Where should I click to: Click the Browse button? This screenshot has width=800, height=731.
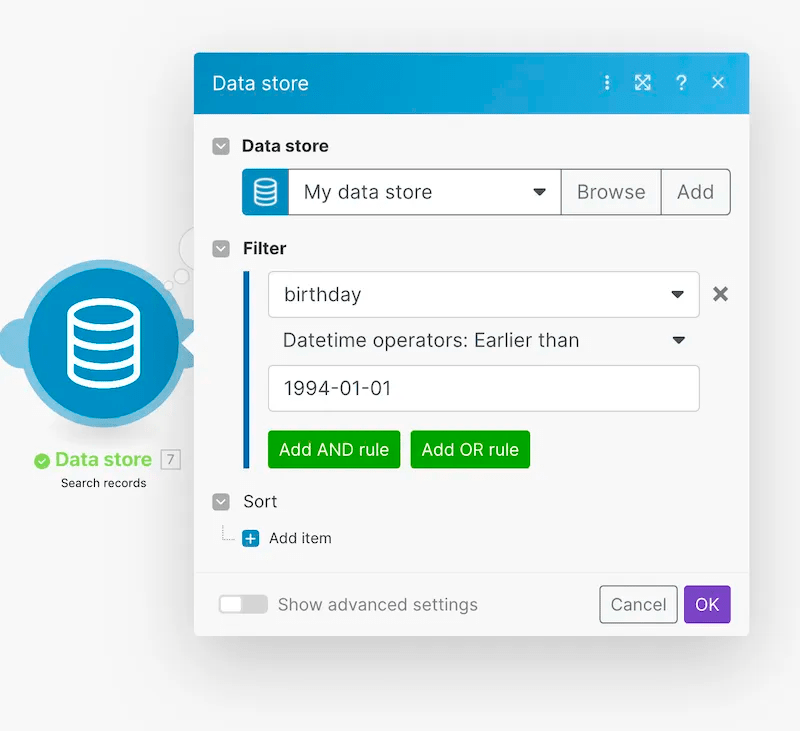[x=611, y=192]
